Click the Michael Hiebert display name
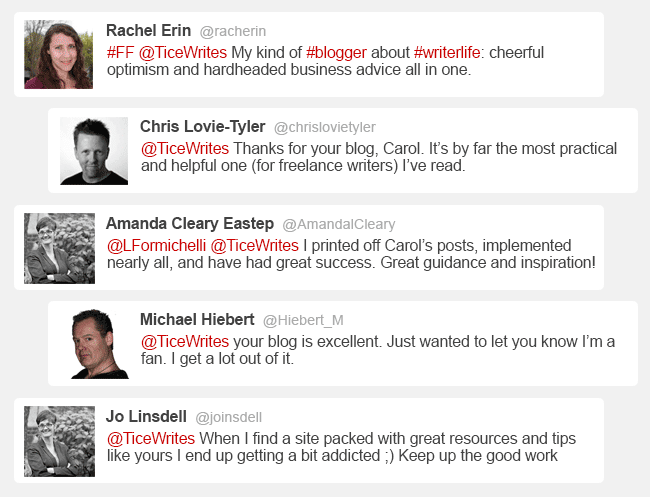 pos(196,320)
